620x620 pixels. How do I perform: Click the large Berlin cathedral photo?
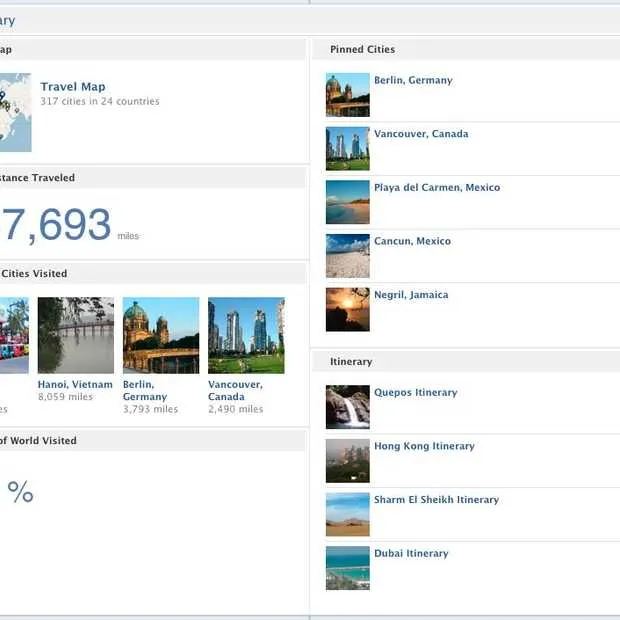(161, 335)
